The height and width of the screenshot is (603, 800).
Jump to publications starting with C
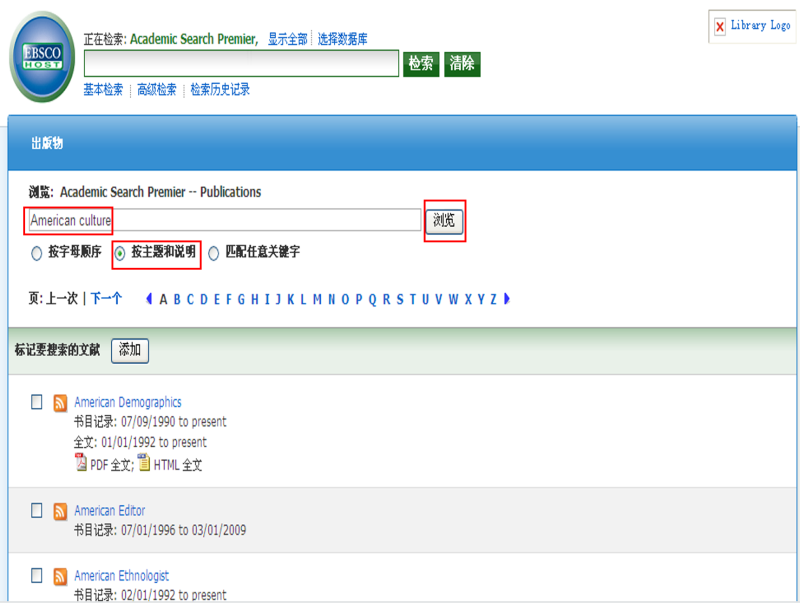point(190,299)
